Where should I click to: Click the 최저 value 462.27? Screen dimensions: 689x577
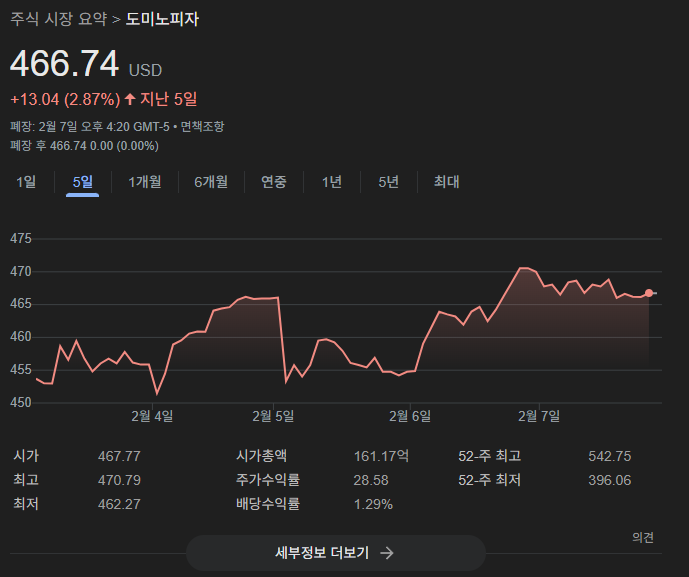[x=119, y=504]
